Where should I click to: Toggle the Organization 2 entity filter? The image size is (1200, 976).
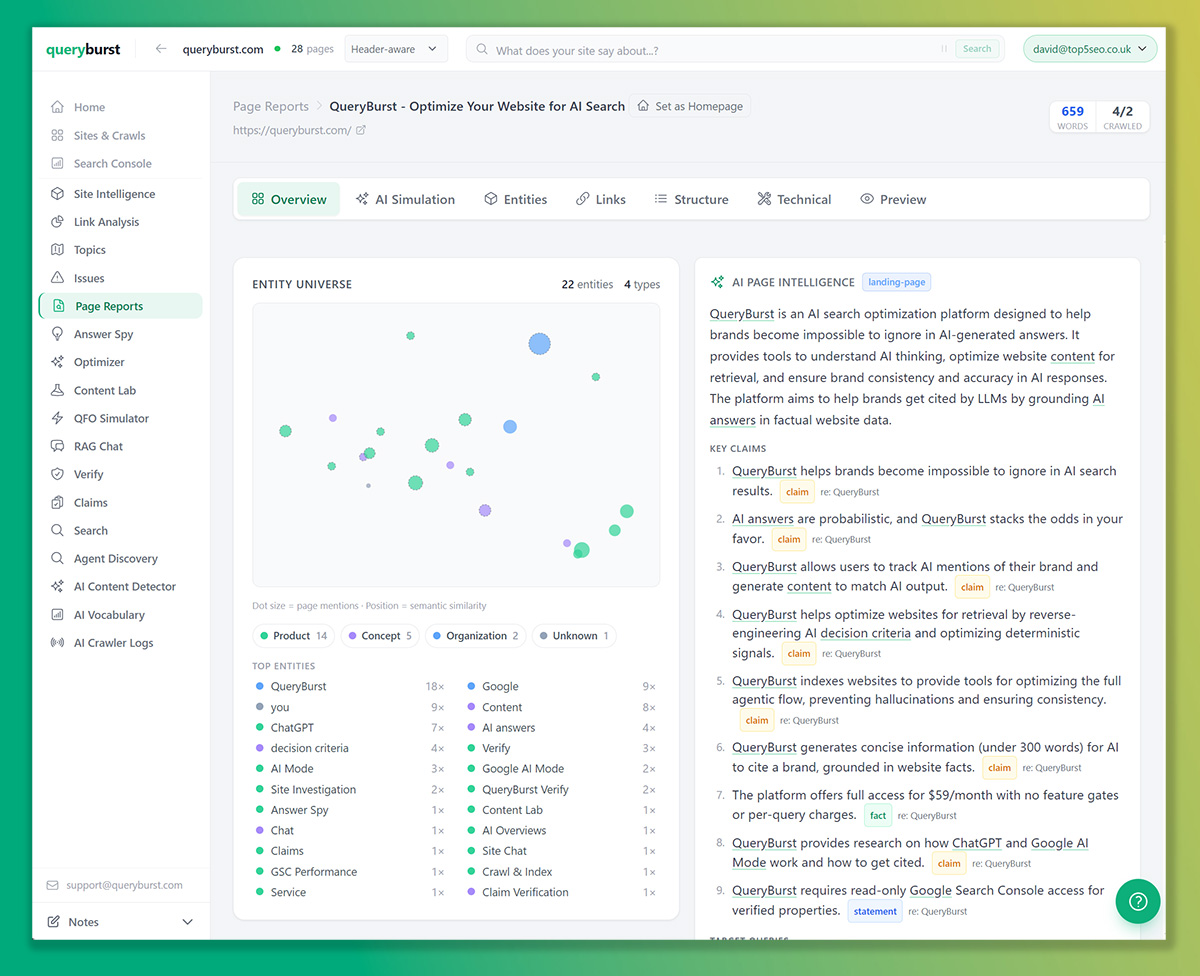click(476, 635)
